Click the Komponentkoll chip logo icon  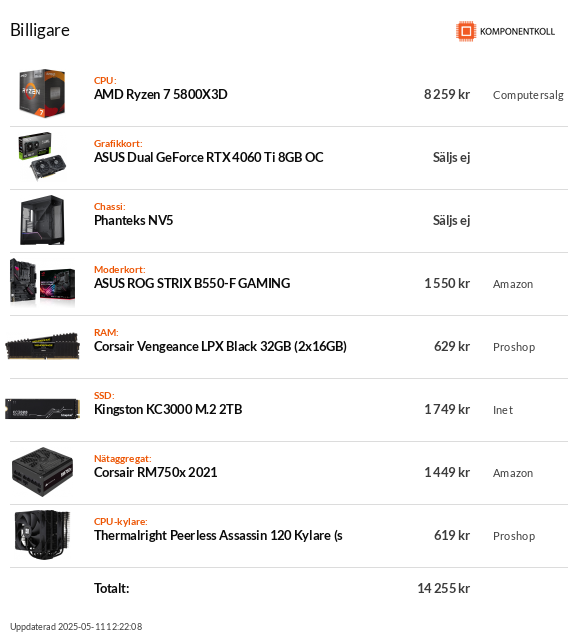(x=466, y=31)
